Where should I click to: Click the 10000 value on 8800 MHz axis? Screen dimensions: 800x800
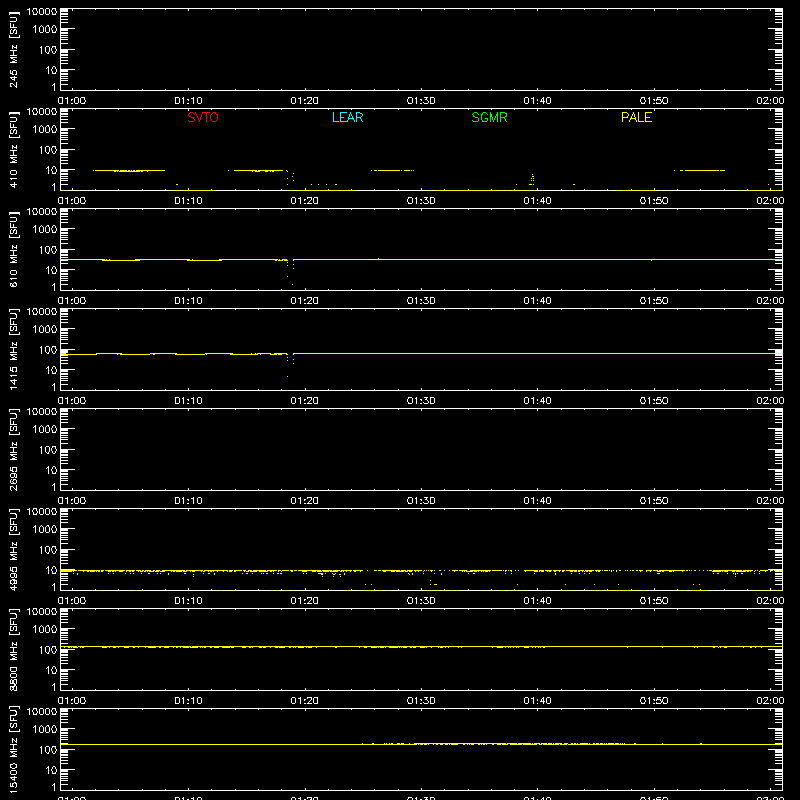pos(42,612)
